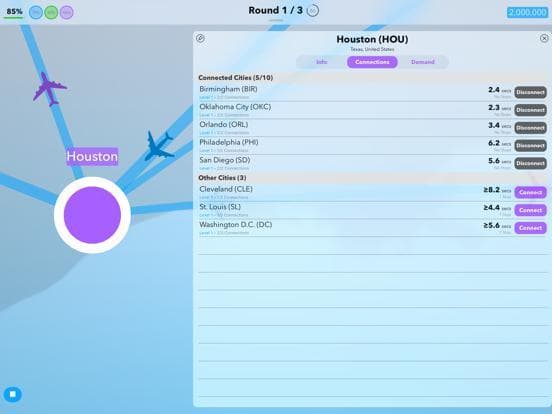The height and width of the screenshot is (414, 552).
Task: Switch to the Connections tab
Action: (372, 62)
